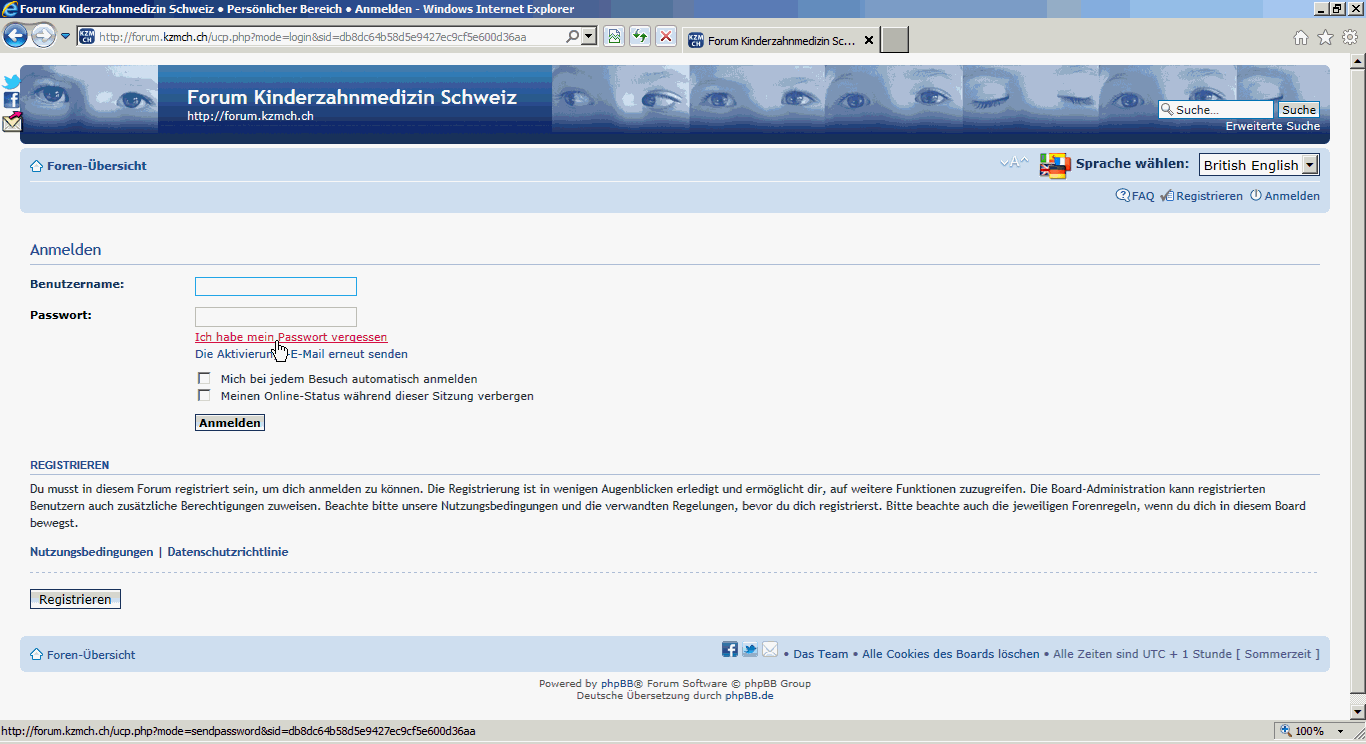The image size is (1366, 744).
Task: Click the browser back arrow button
Action: tap(15, 37)
